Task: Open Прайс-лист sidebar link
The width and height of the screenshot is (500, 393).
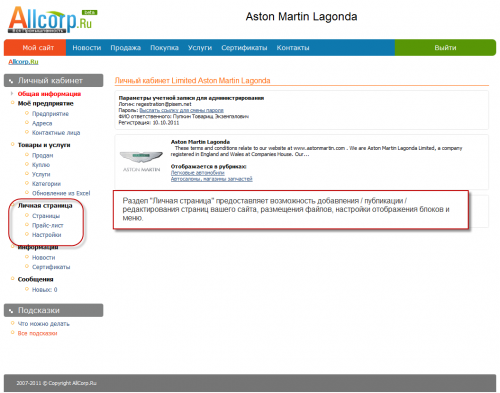Action: (x=48, y=225)
